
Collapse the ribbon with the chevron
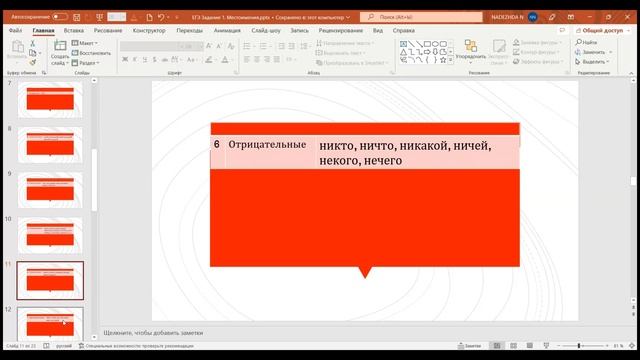pos(631,73)
